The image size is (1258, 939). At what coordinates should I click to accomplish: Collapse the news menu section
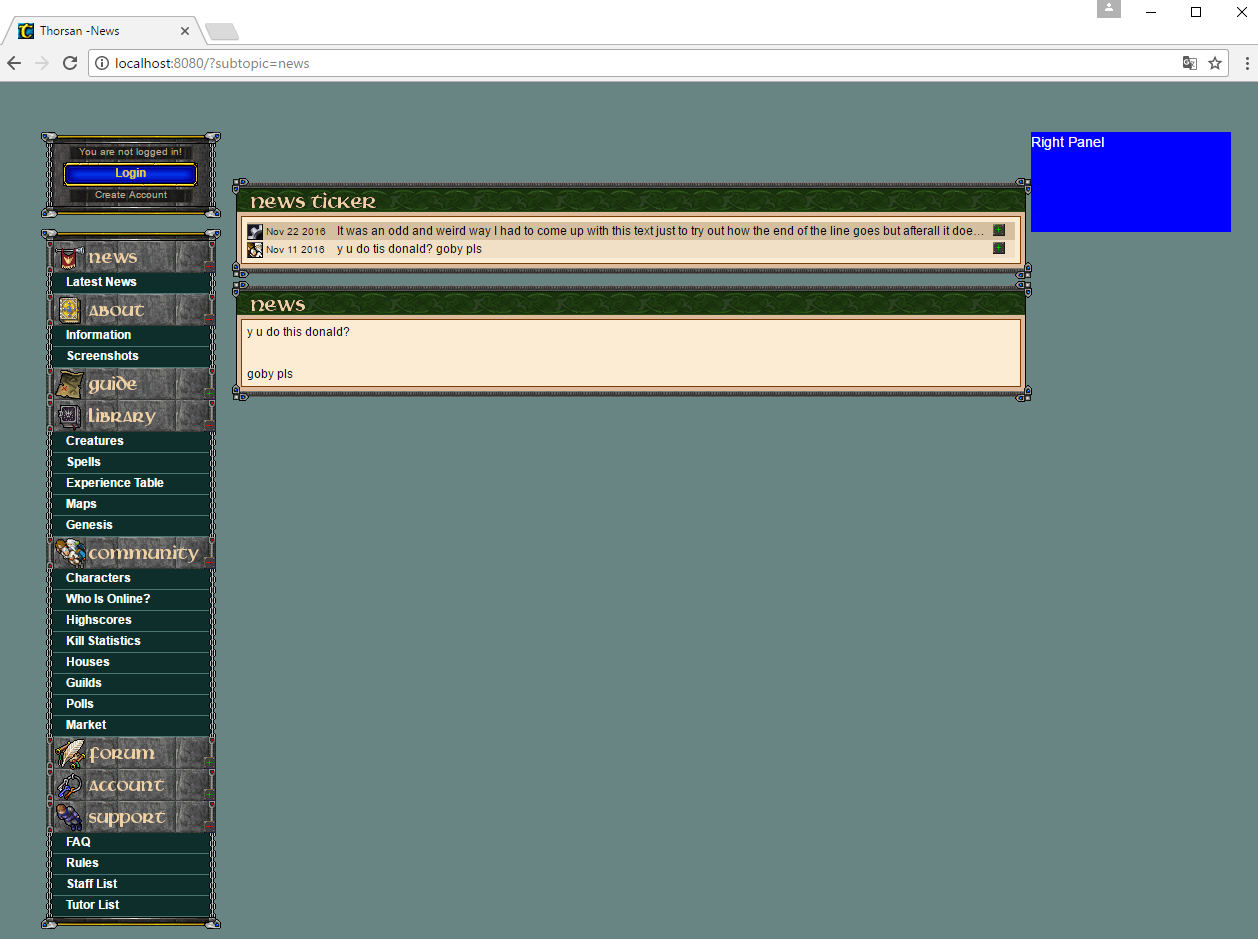point(209,266)
